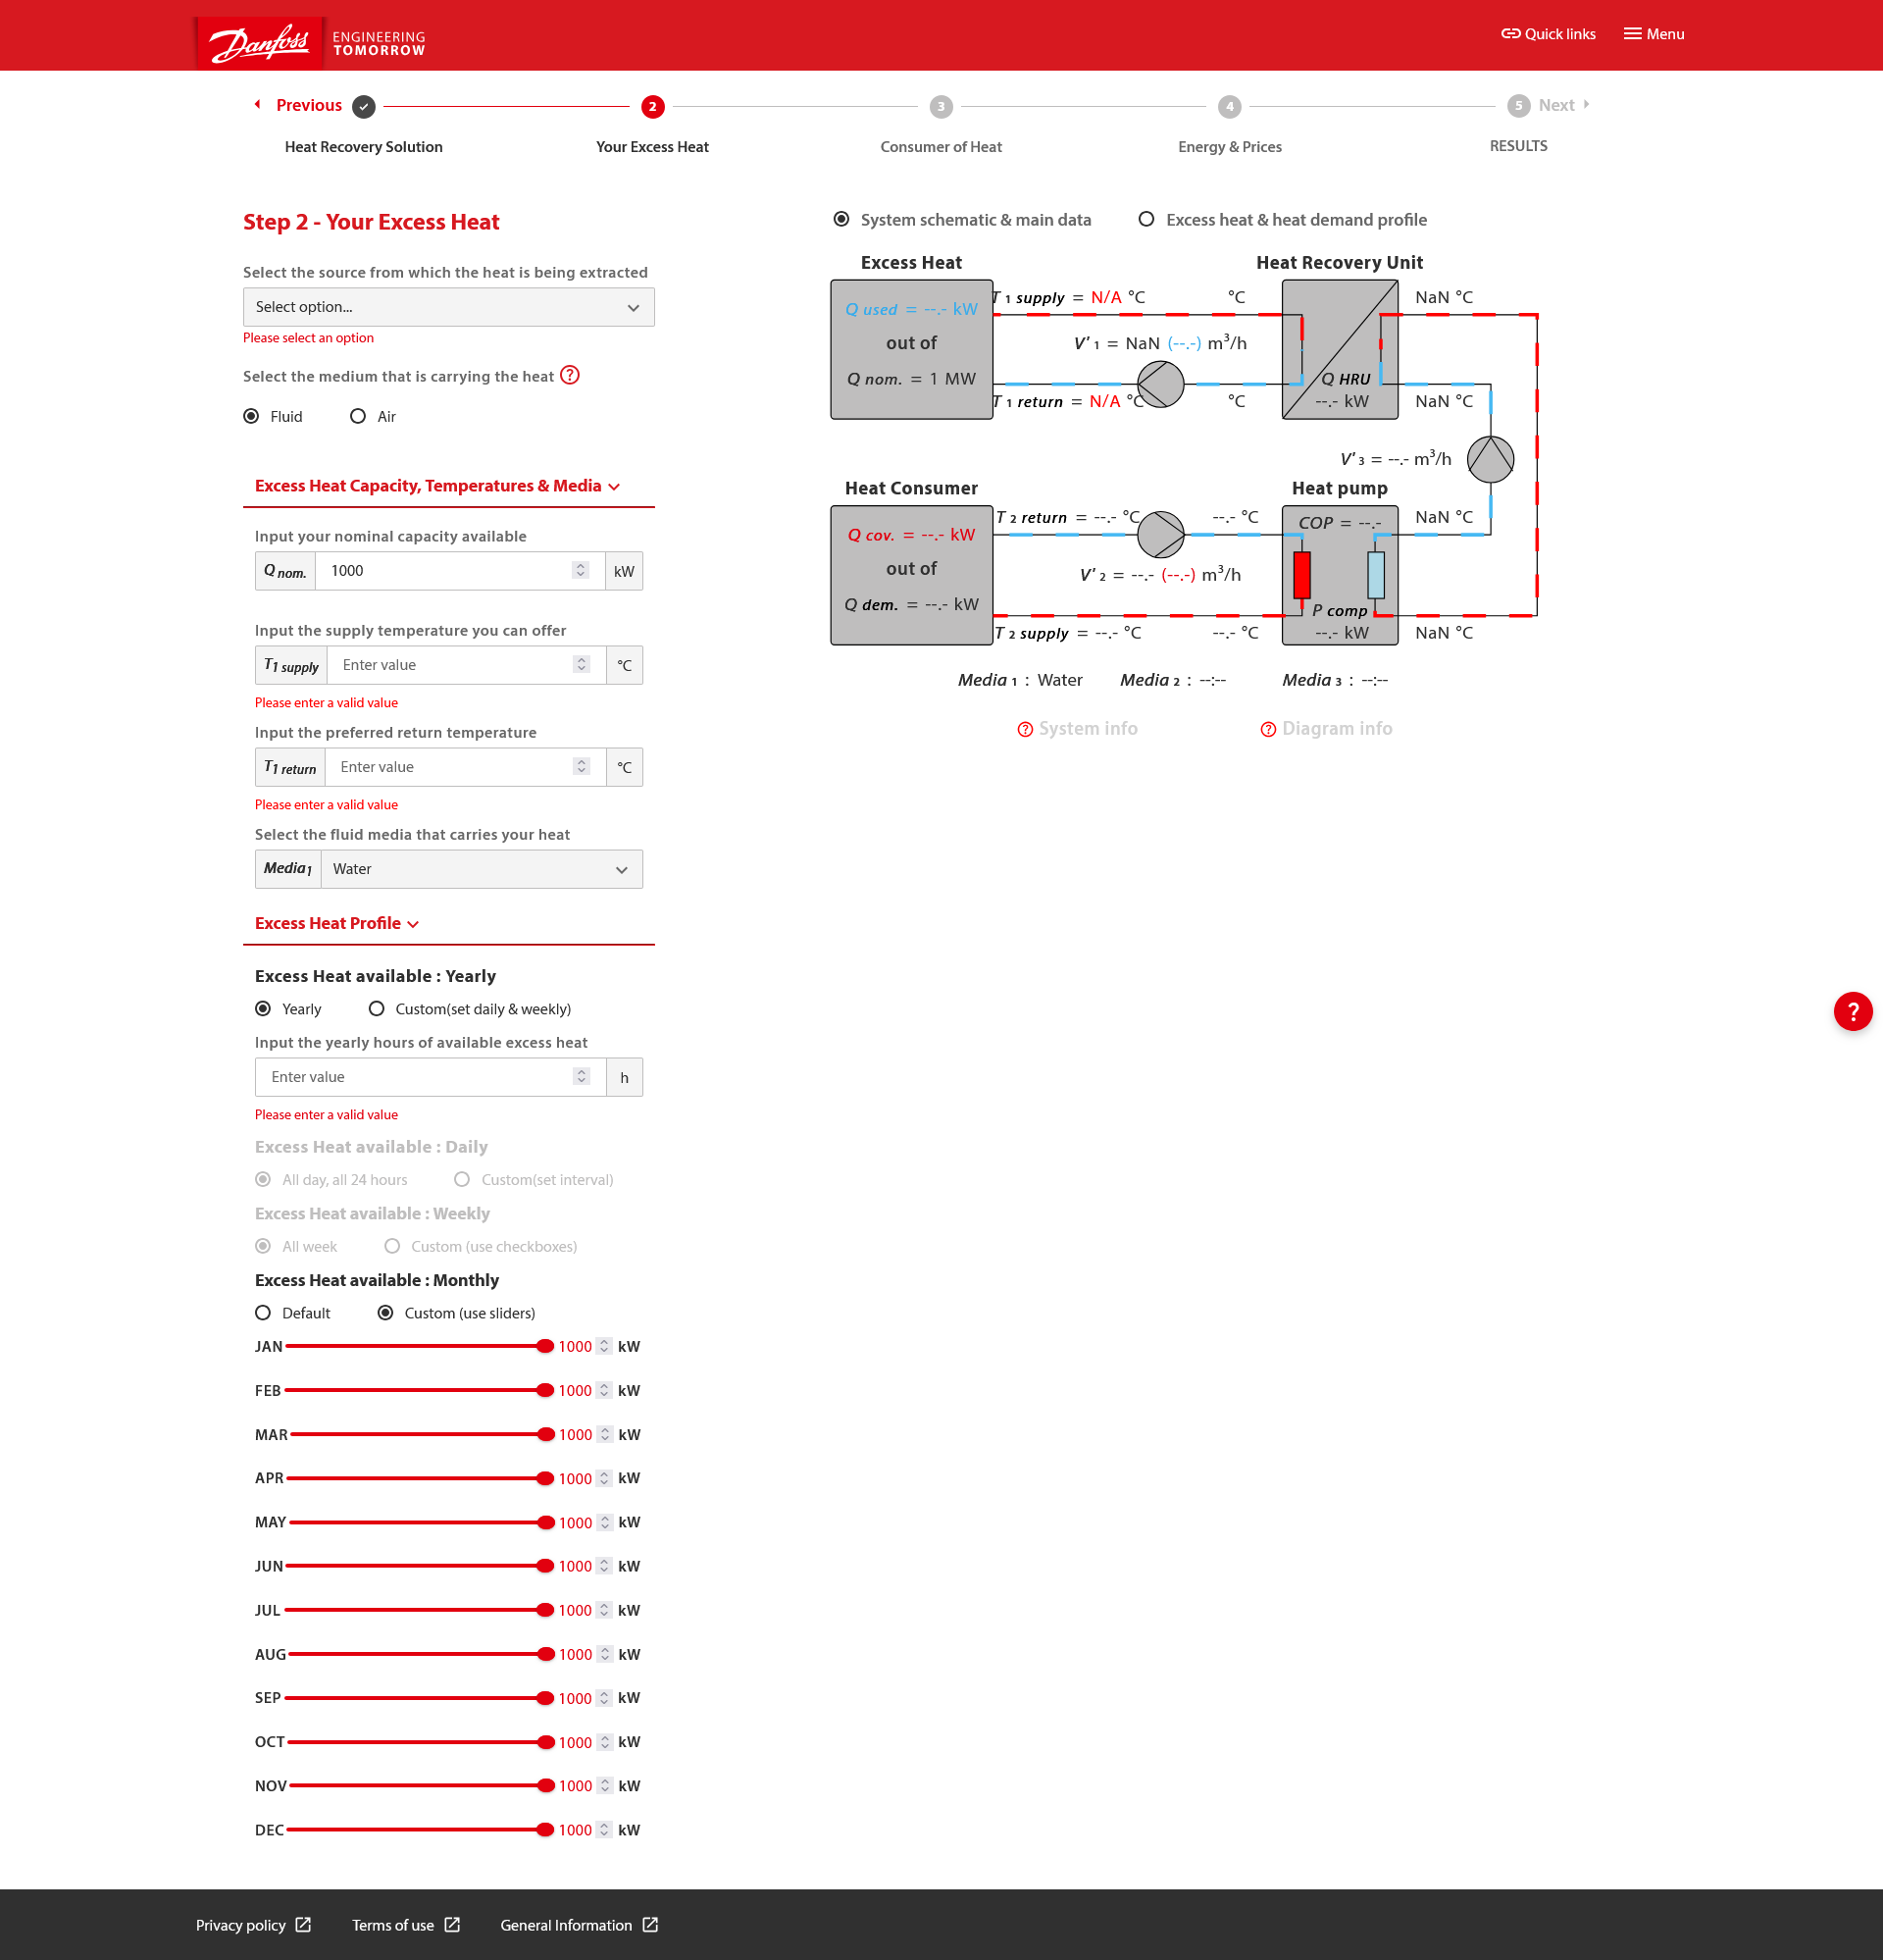Choose Custom (set daily & weekly) availability
This screenshot has height=1960, width=1883.
coord(377,1009)
